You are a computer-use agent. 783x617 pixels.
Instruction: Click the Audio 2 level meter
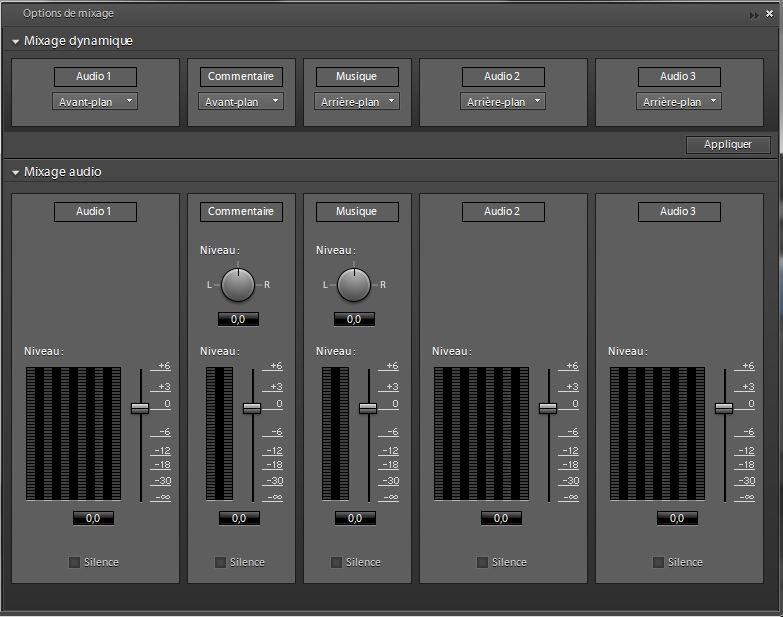point(481,434)
